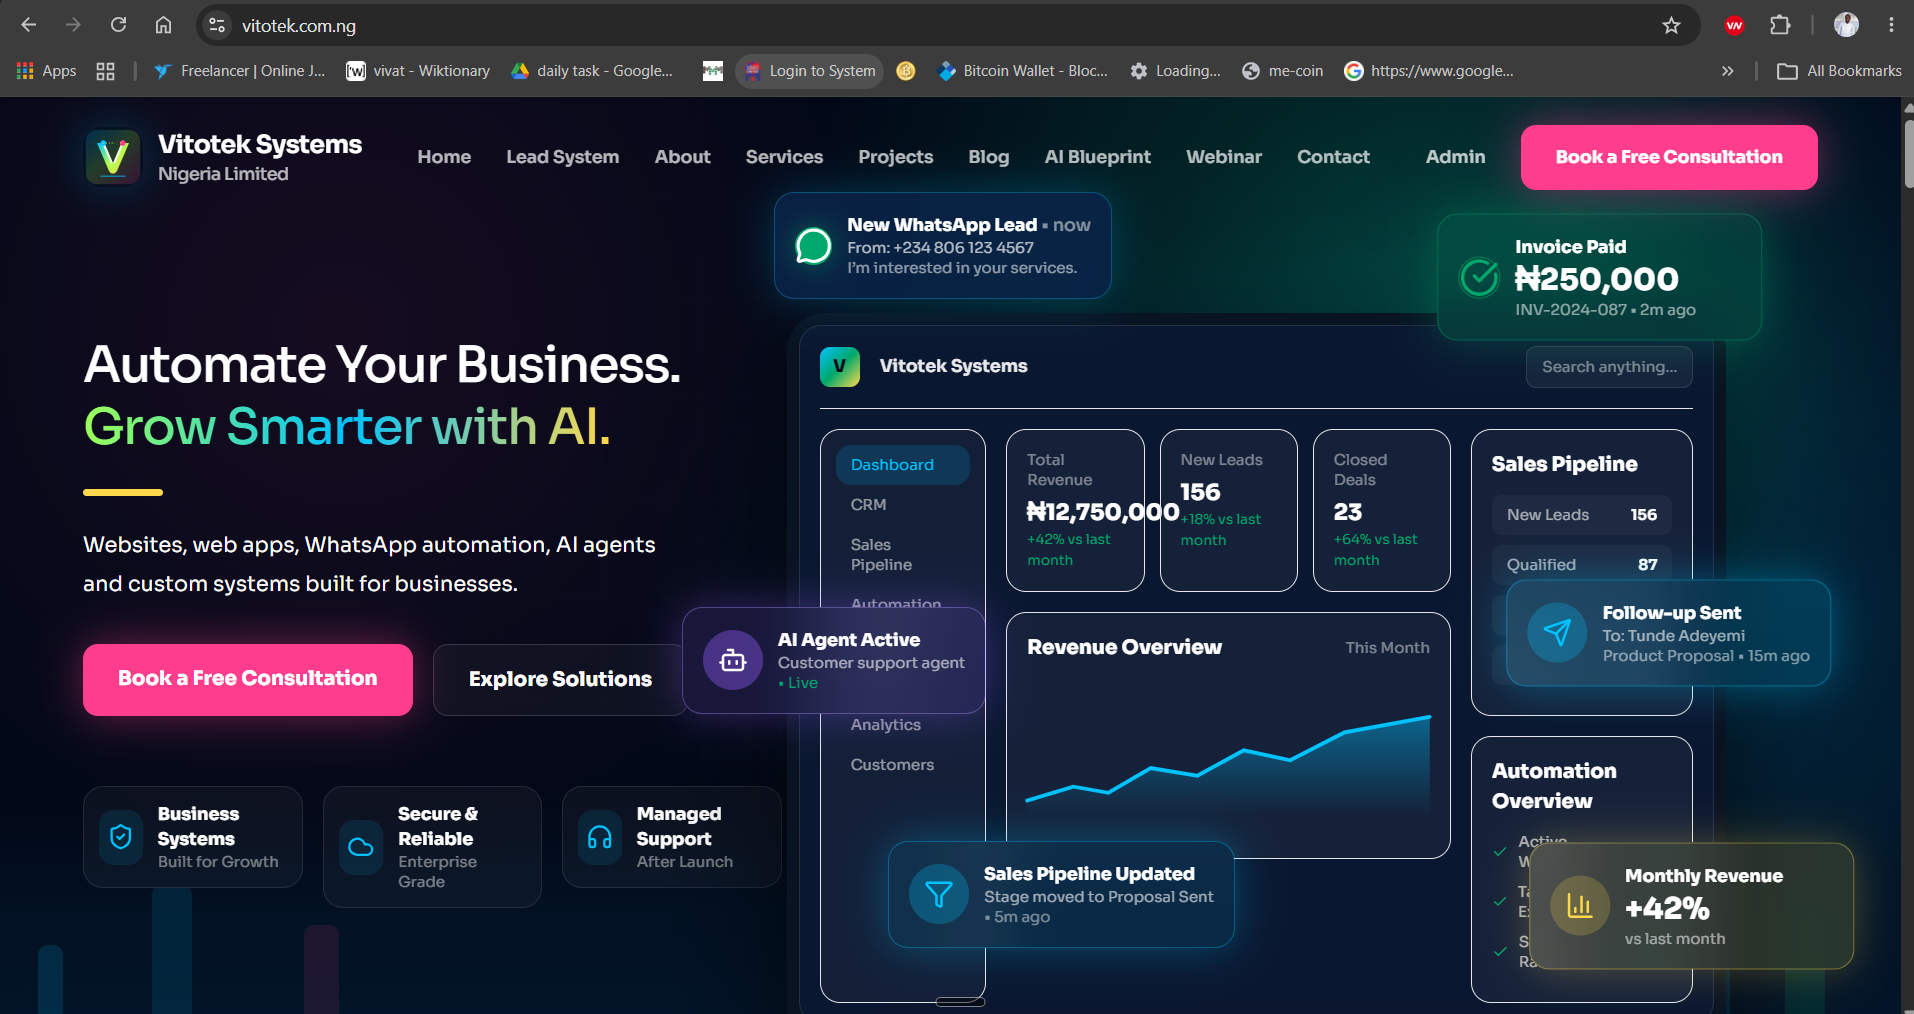
Task: Open the Extensions puzzle icon
Action: tap(1780, 25)
